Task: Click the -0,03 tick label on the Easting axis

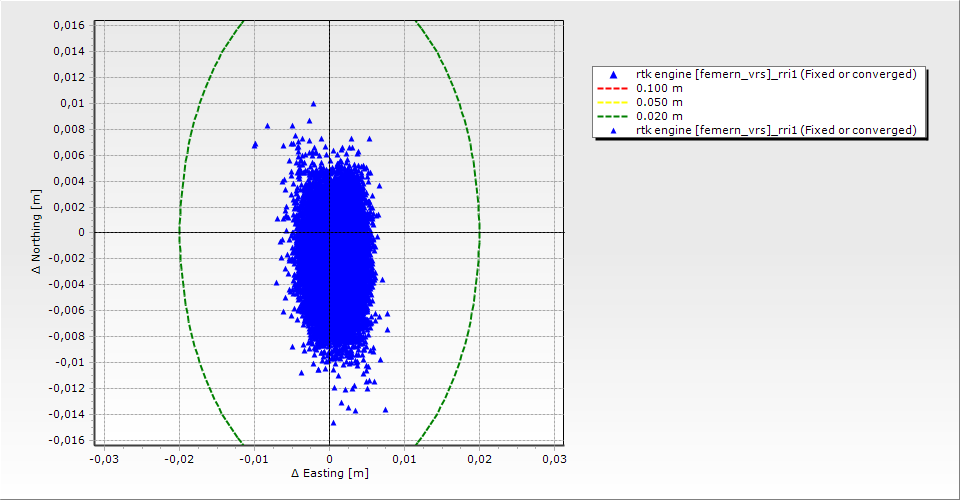Action: [103, 458]
